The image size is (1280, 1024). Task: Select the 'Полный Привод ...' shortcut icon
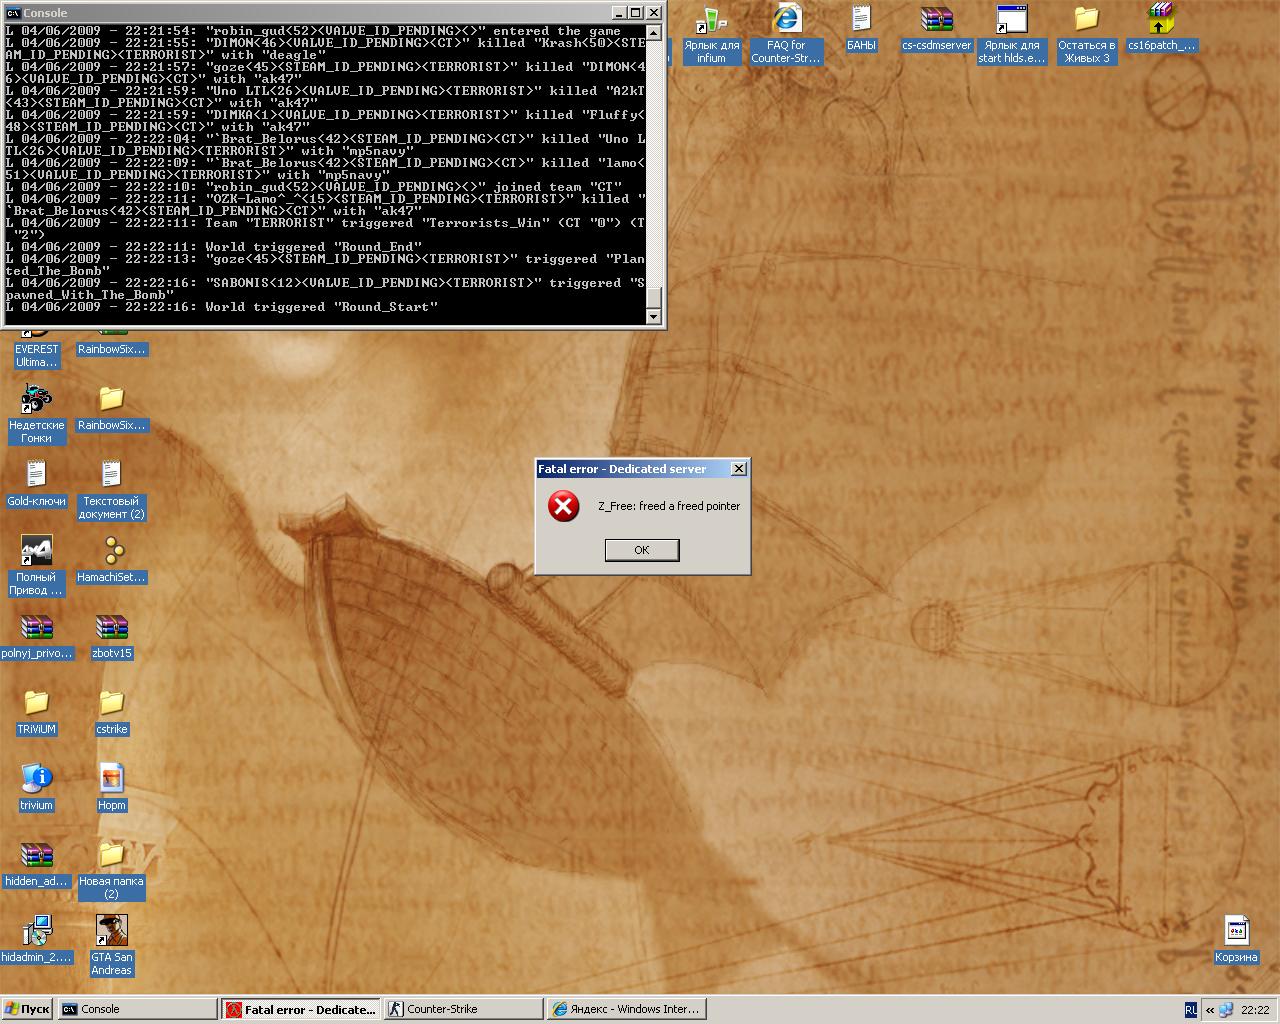37,566
